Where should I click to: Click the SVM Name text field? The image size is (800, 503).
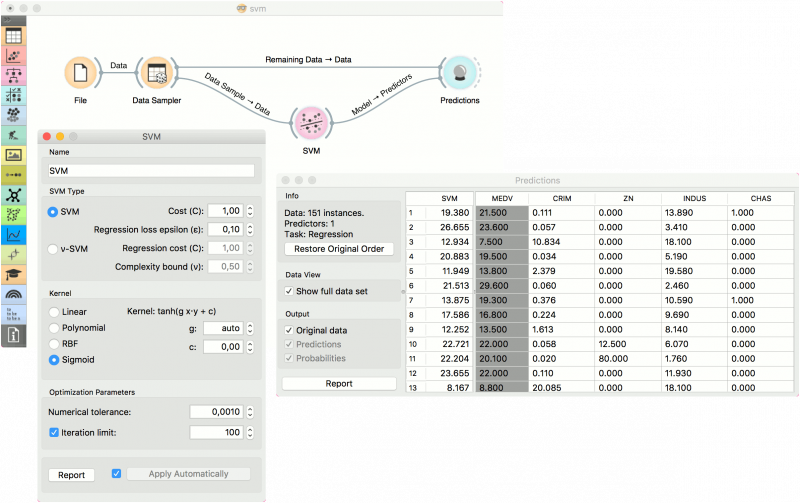click(x=151, y=170)
